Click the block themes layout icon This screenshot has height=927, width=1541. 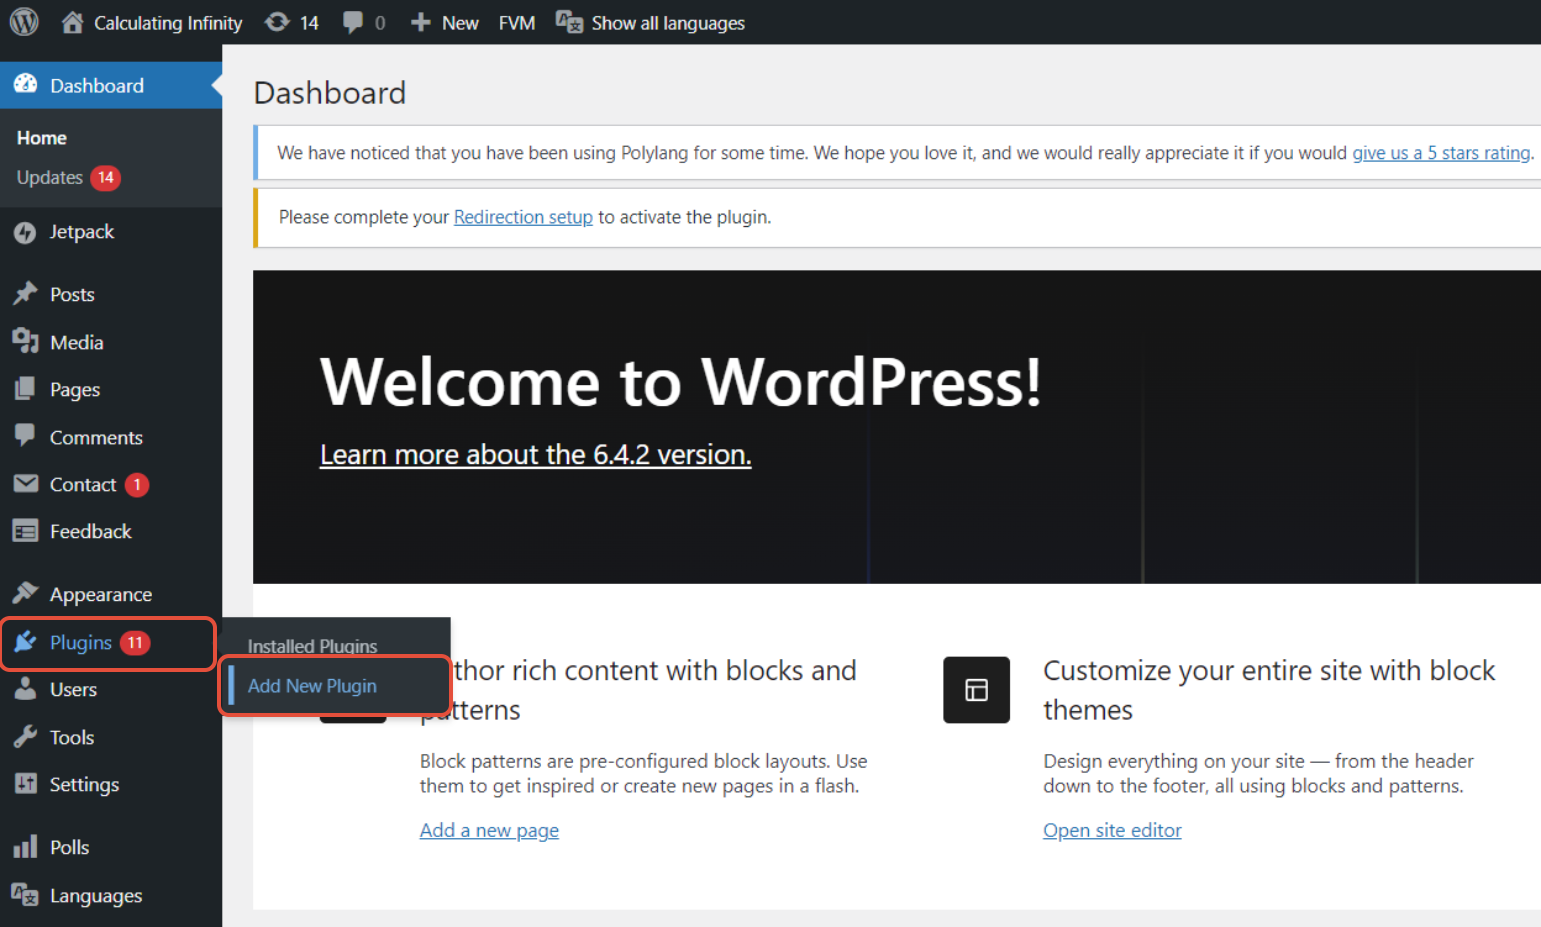pos(976,690)
